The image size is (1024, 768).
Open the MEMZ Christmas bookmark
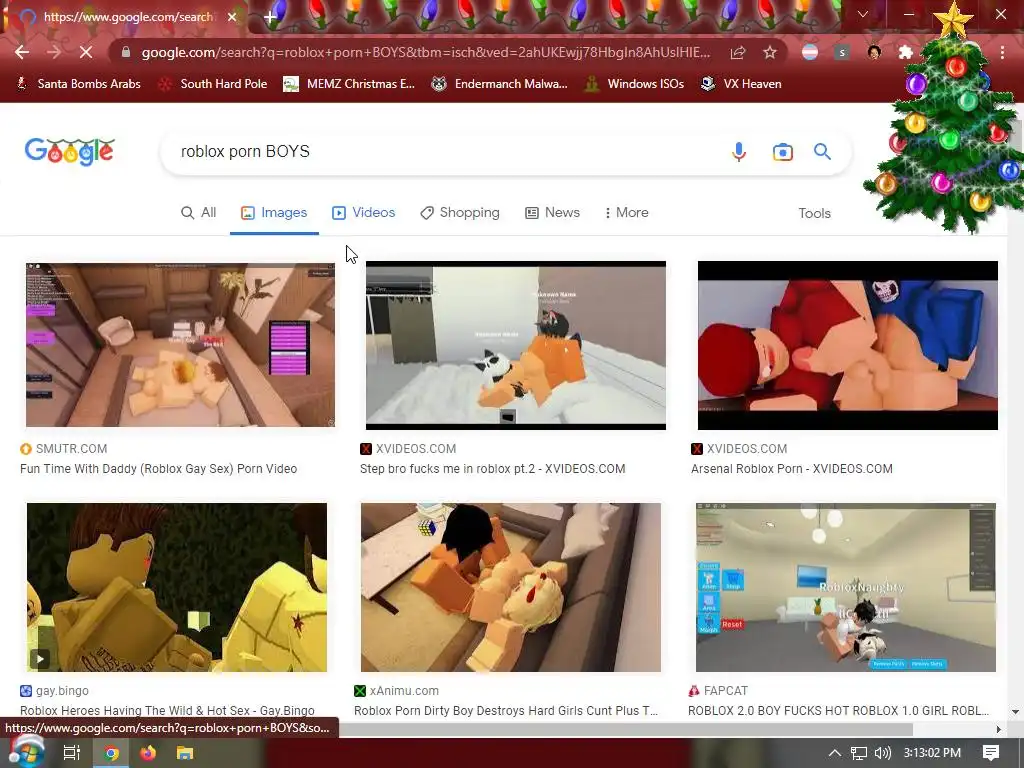349,84
